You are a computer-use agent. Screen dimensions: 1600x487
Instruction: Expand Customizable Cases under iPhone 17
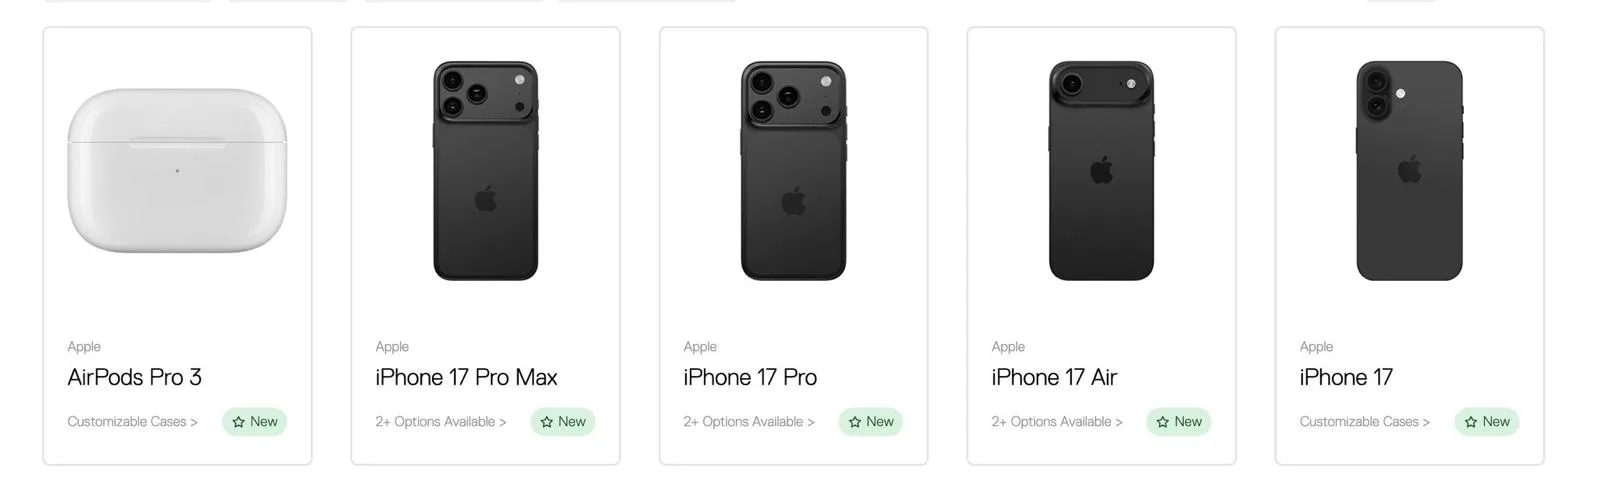point(1364,422)
